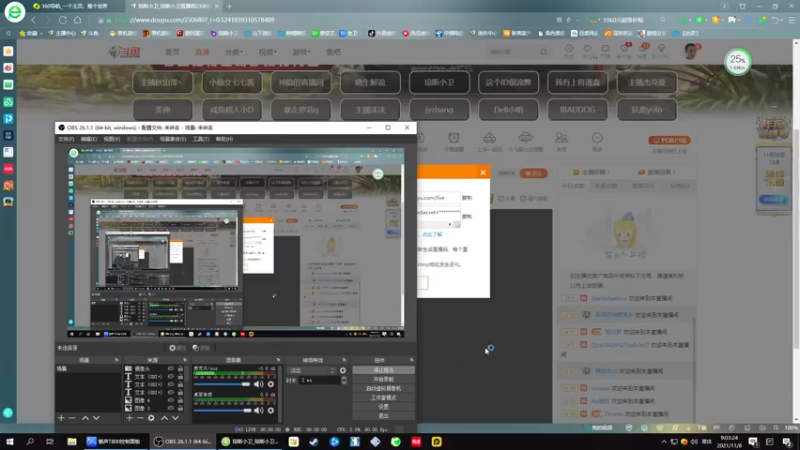The height and width of the screenshot is (450, 800).
Task: Toggle visibility eye for 图像 3 source
Action: (171, 408)
